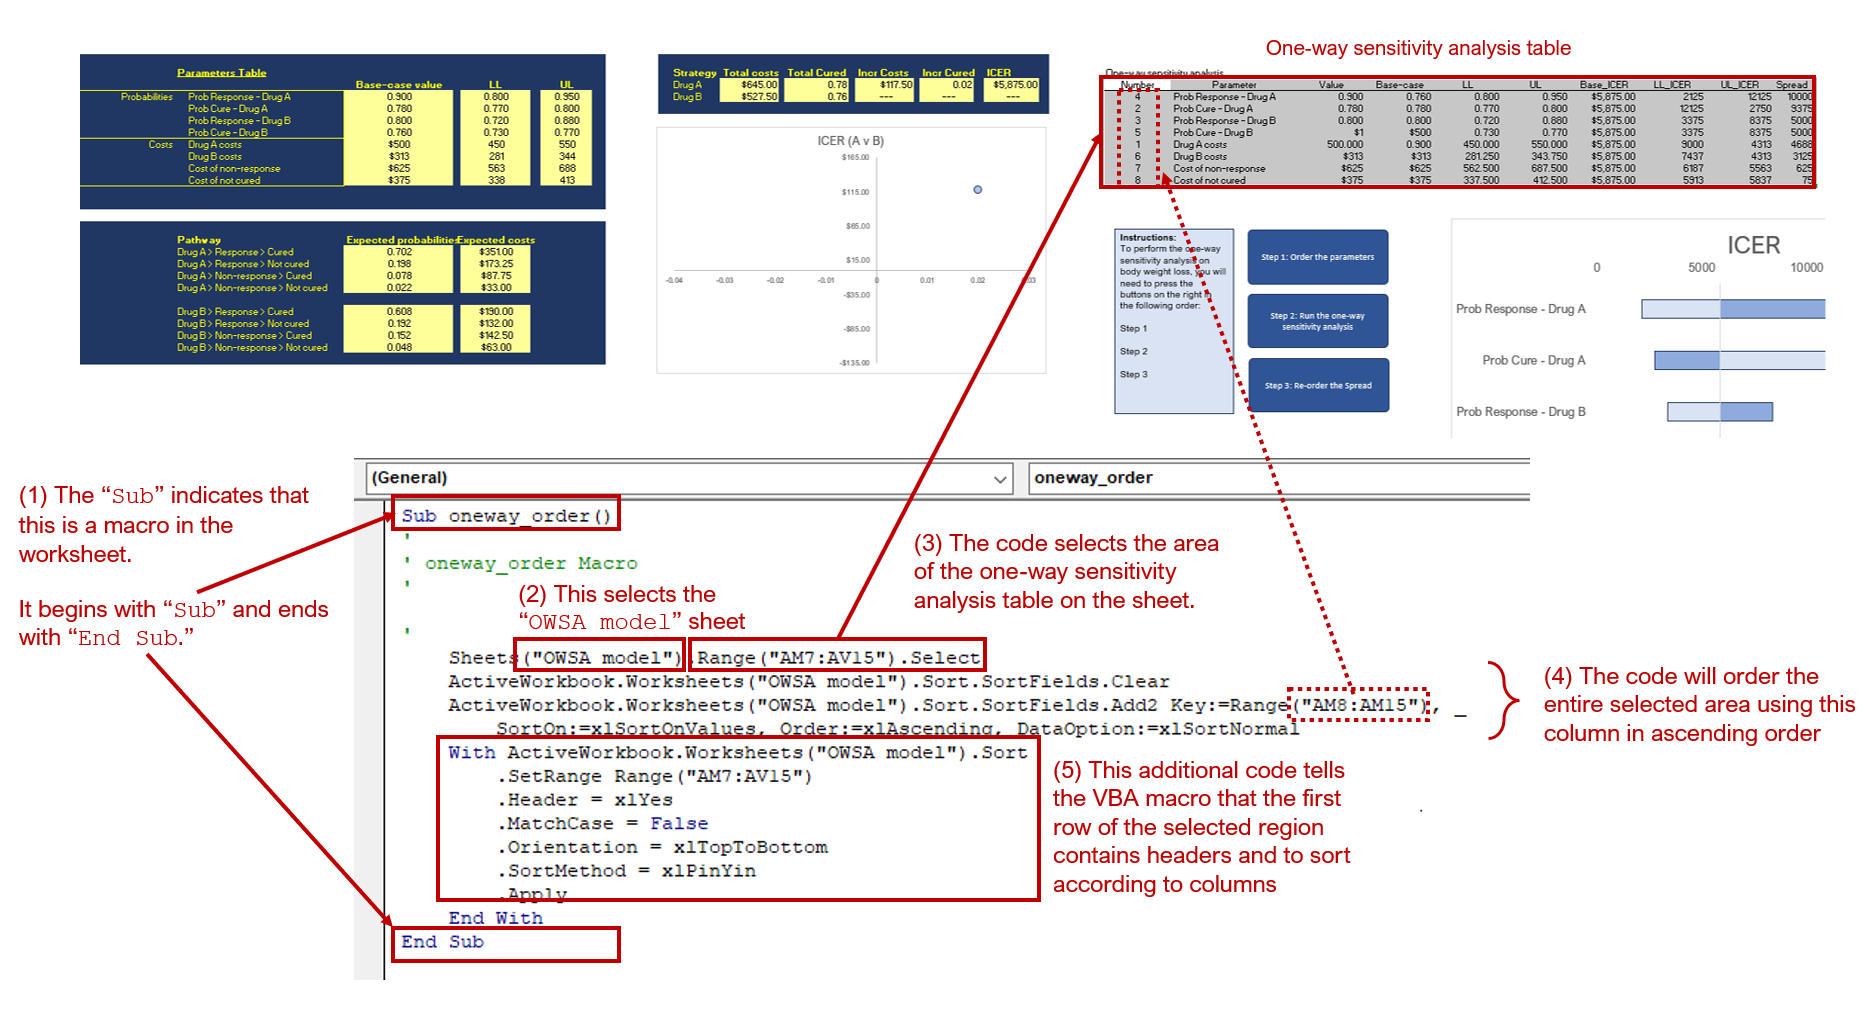Click the Parameters Table title cell

(222, 72)
